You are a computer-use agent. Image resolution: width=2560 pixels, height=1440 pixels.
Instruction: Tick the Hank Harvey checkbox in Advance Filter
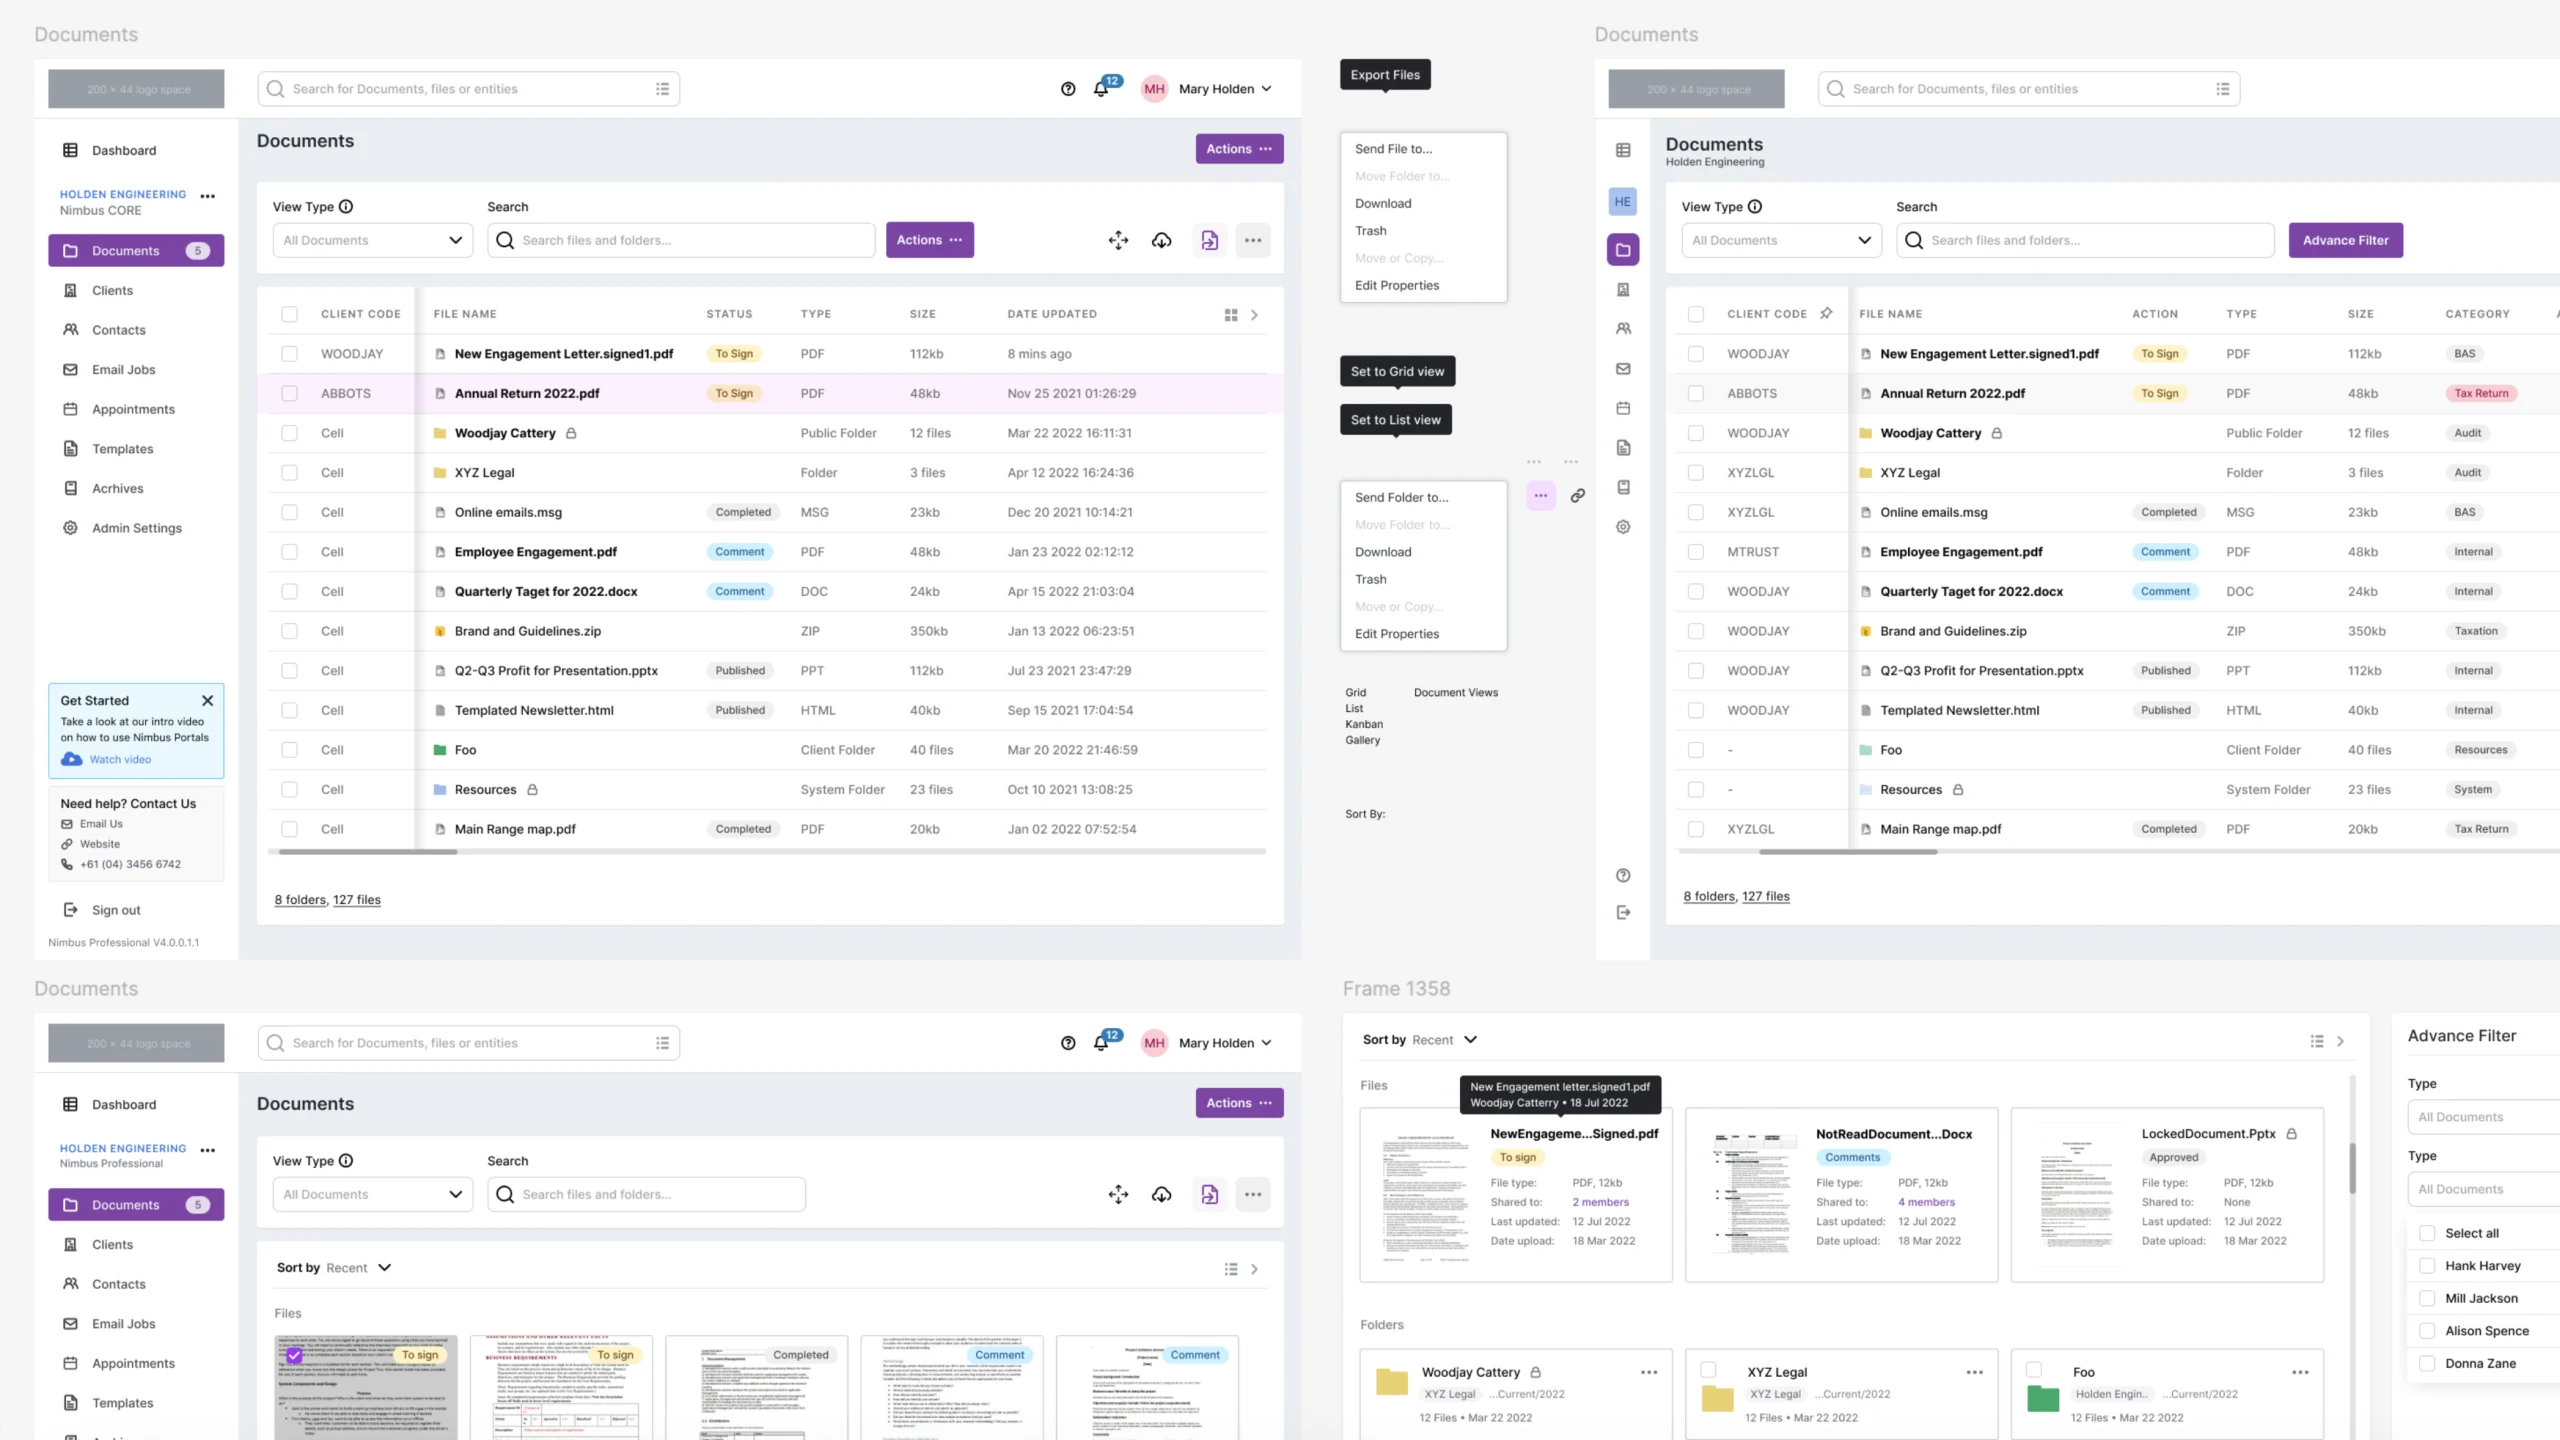(x=2427, y=1266)
